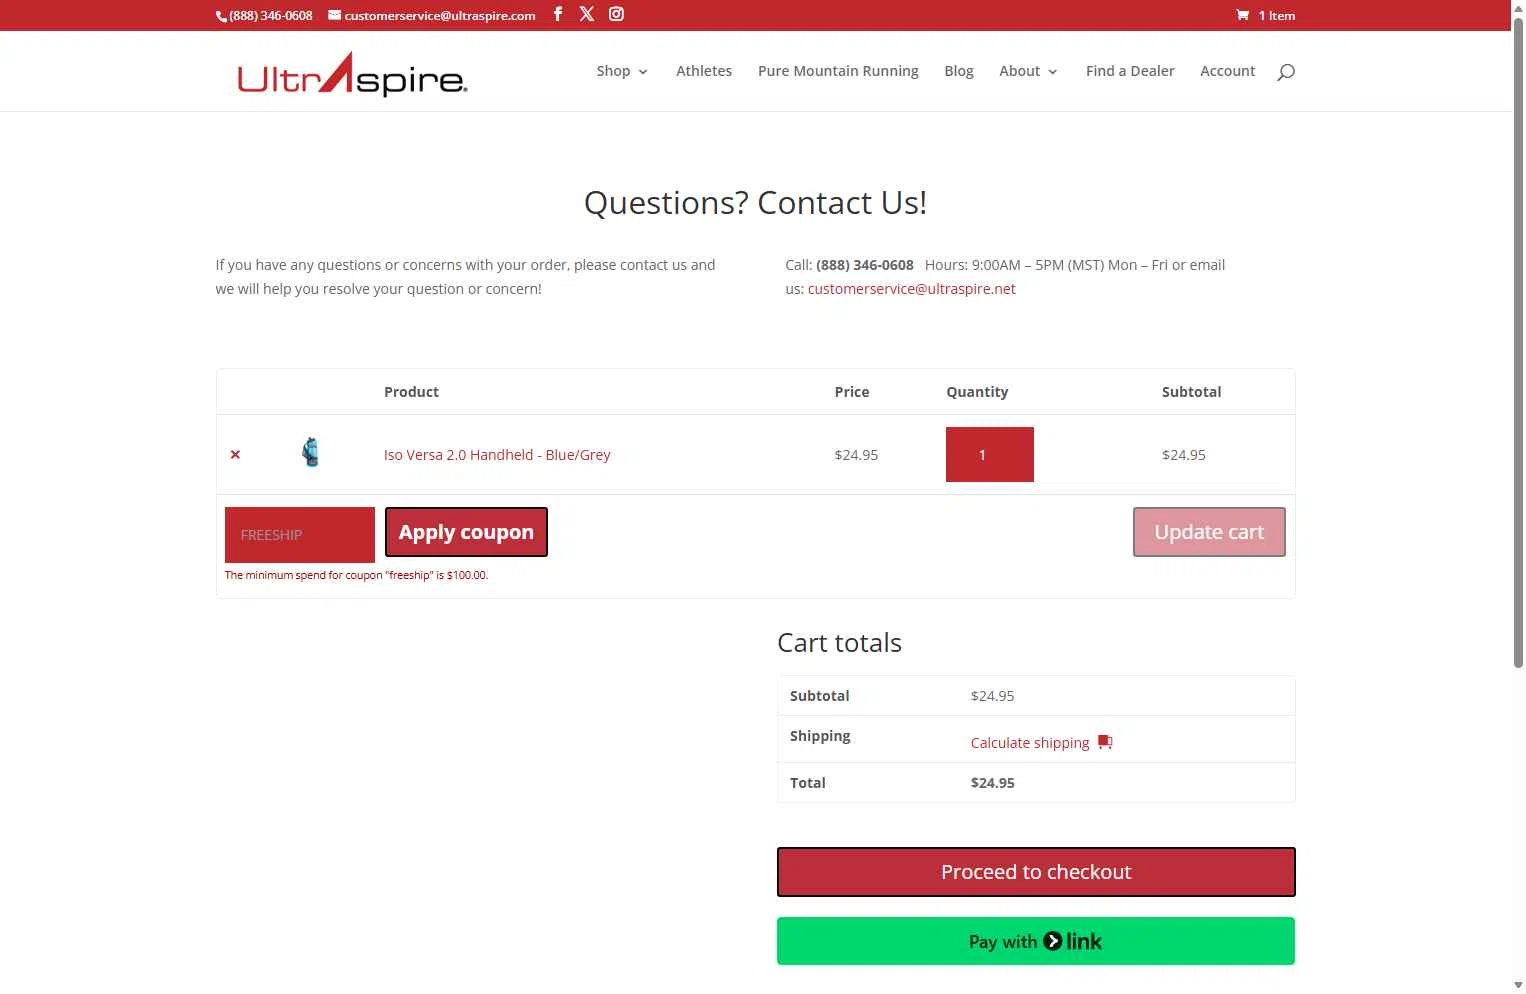Screen dimensions: 1526x994
Task: Click the Total amount $24.95
Action: click(993, 783)
